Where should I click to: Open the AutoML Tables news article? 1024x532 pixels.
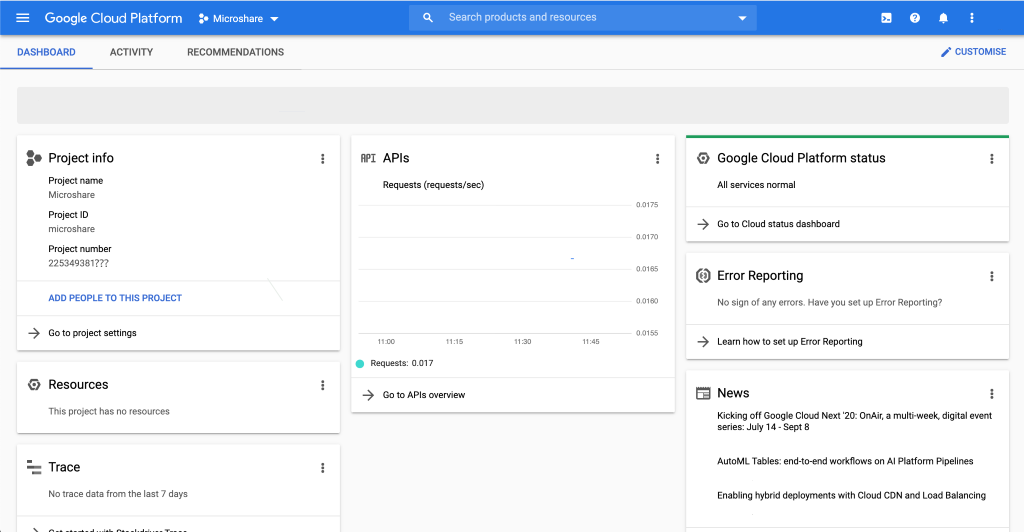coord(845,461)
